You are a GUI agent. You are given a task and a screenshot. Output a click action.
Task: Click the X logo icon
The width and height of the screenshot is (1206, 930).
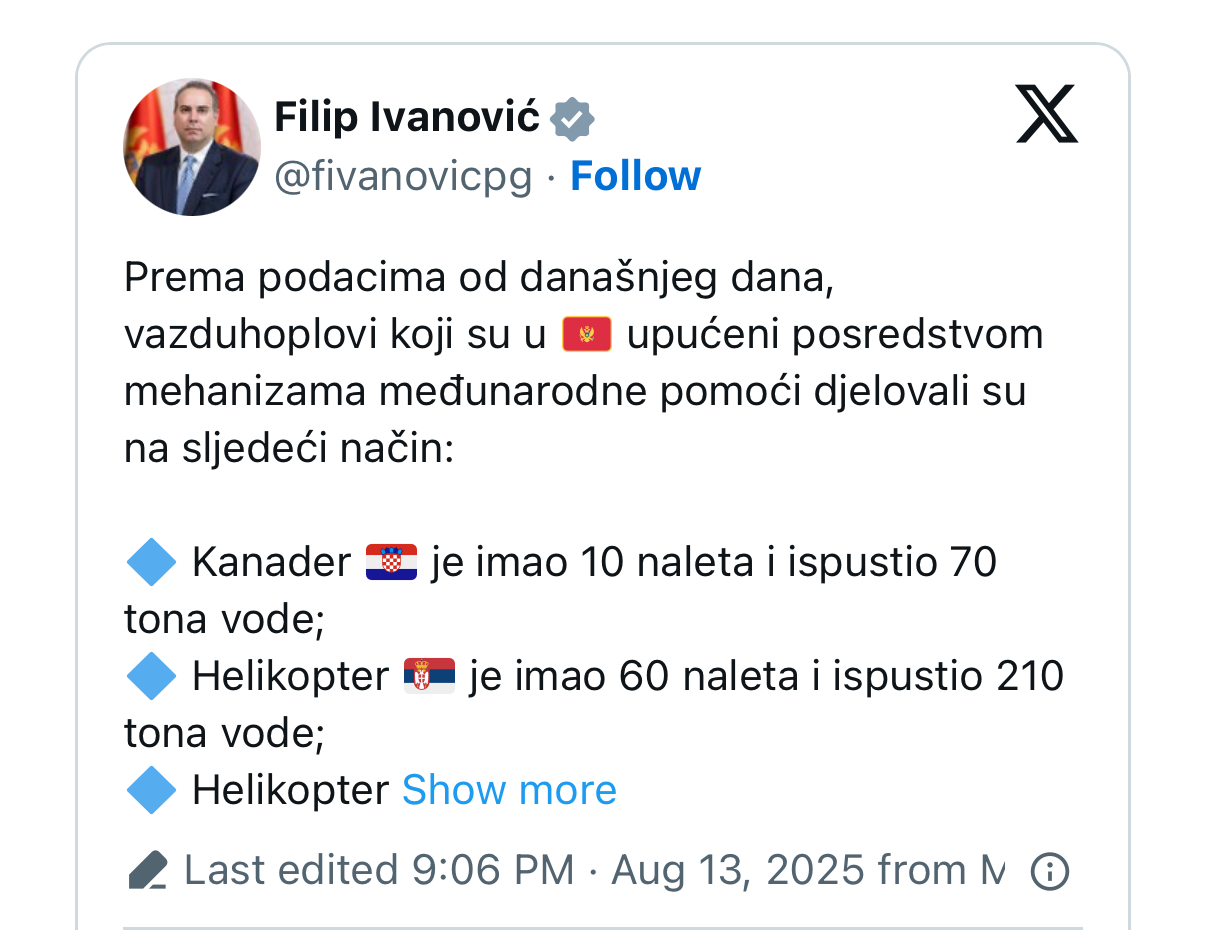pos(1047,114)
